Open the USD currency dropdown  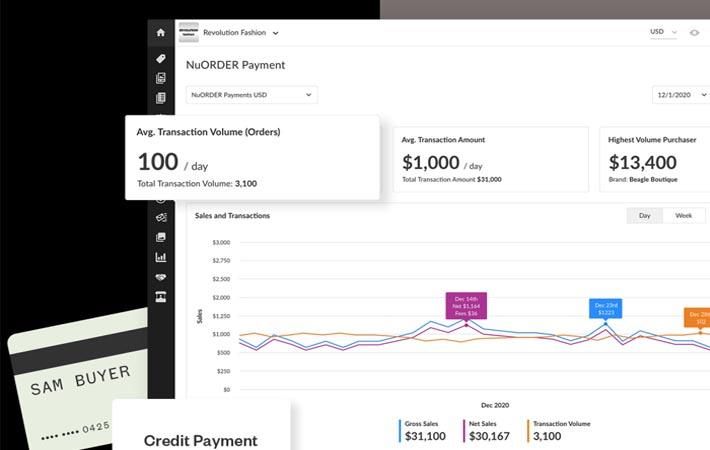pos(663,32)
